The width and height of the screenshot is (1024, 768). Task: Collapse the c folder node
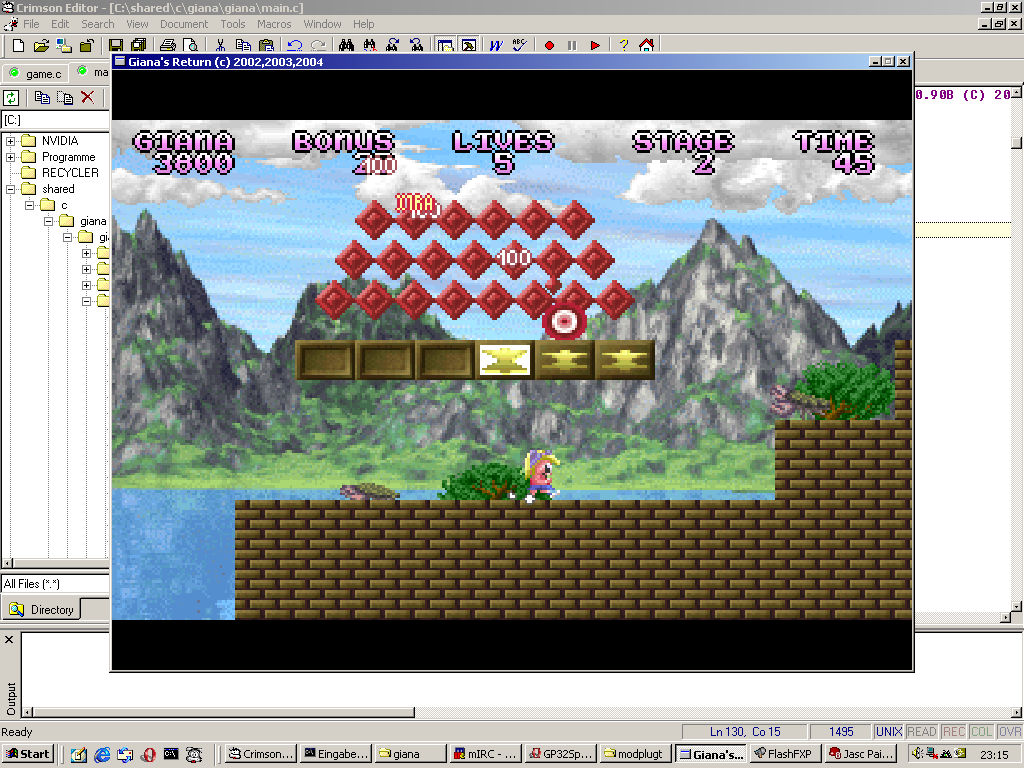[29, 205]
